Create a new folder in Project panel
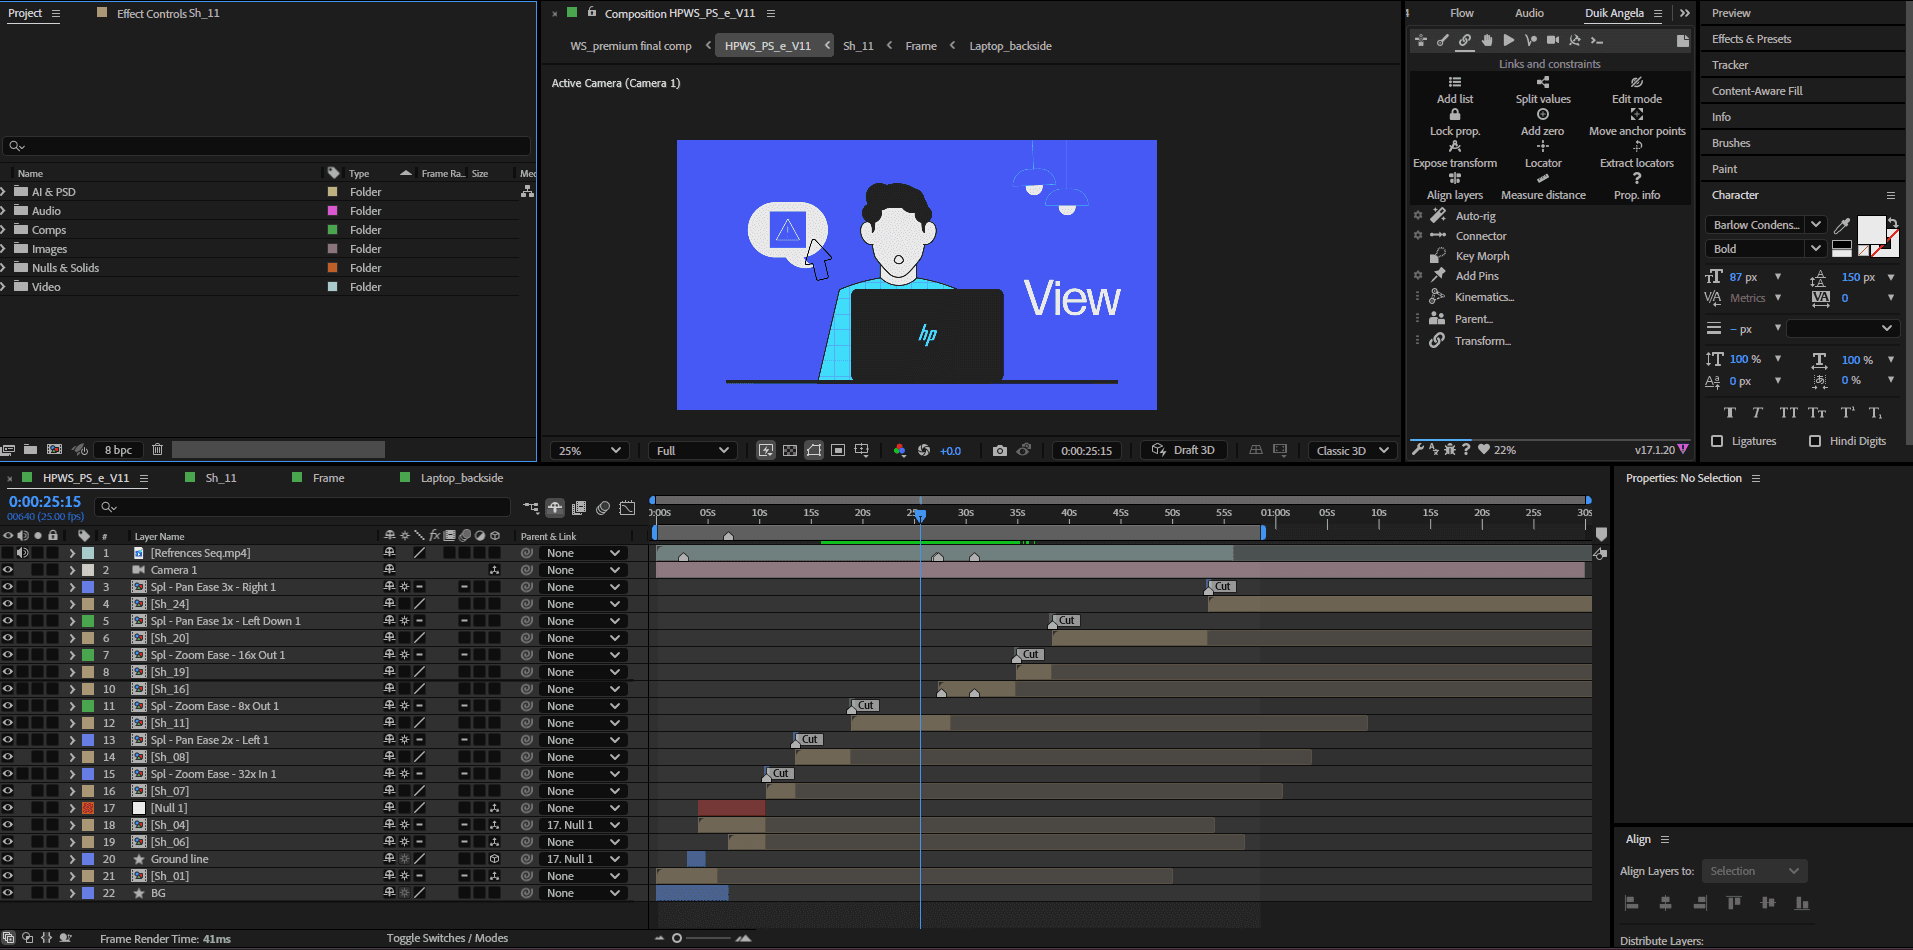The image size is (1913, 950). point(30,449)
